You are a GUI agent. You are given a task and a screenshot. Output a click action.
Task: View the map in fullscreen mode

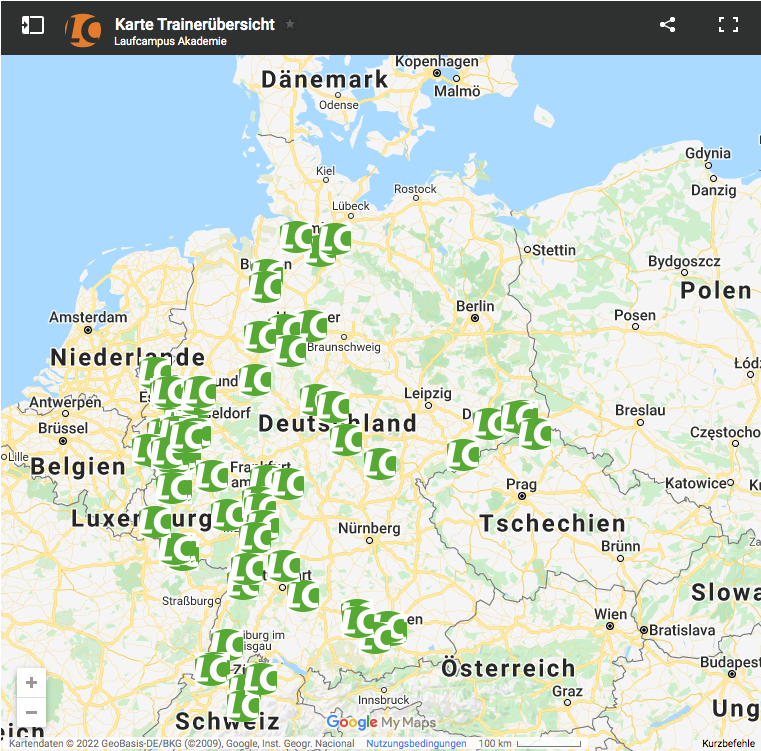(728, 25)
